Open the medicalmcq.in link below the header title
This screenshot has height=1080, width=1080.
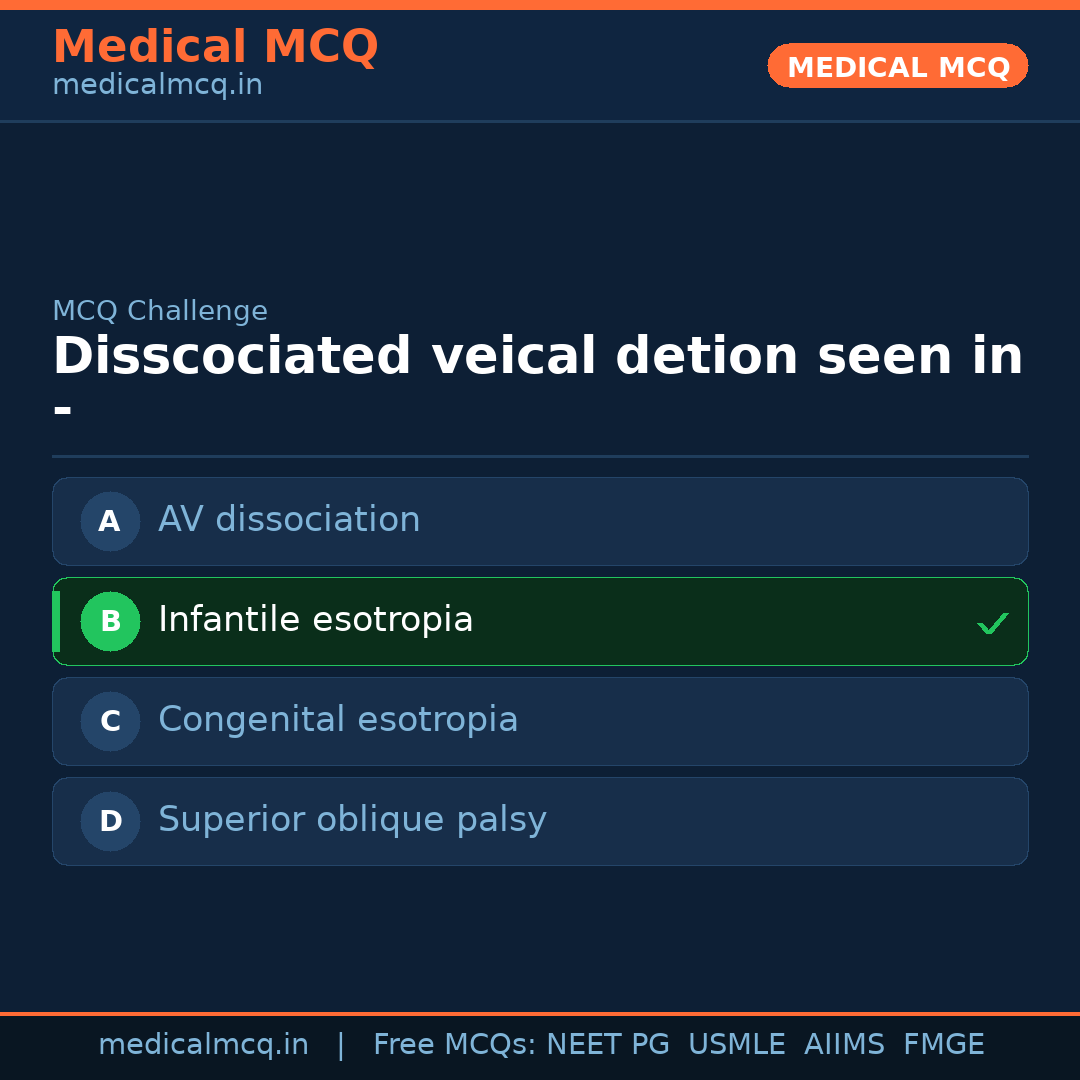[x=157, y=85]
